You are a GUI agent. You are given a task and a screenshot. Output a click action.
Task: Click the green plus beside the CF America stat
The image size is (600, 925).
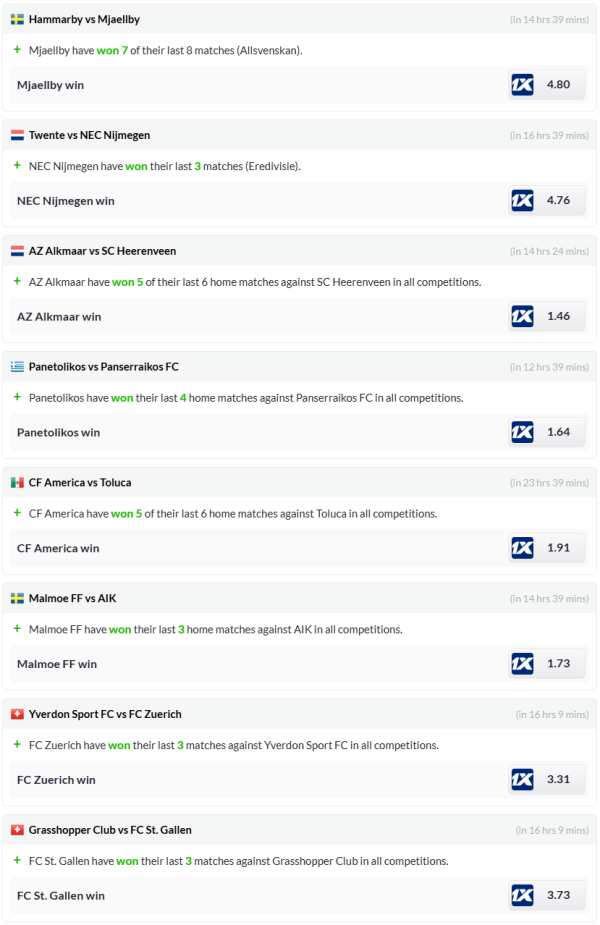pyautogui.click(x=17, y=513)
